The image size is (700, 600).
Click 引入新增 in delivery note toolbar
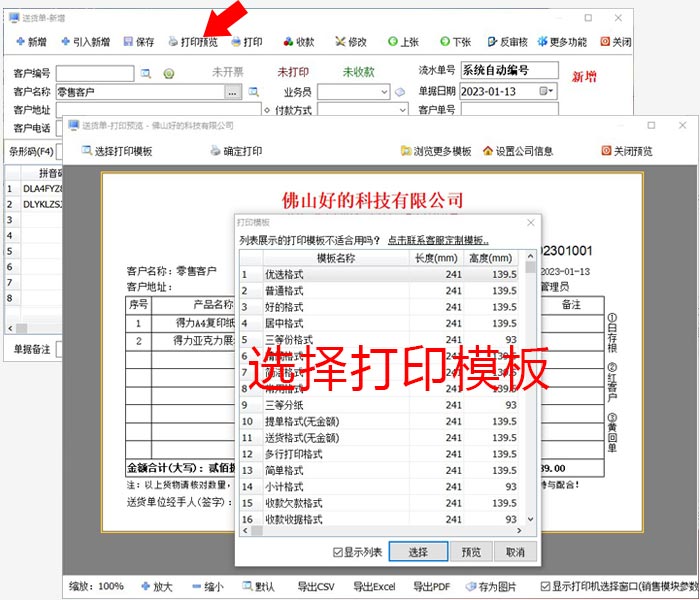[85, 42]
